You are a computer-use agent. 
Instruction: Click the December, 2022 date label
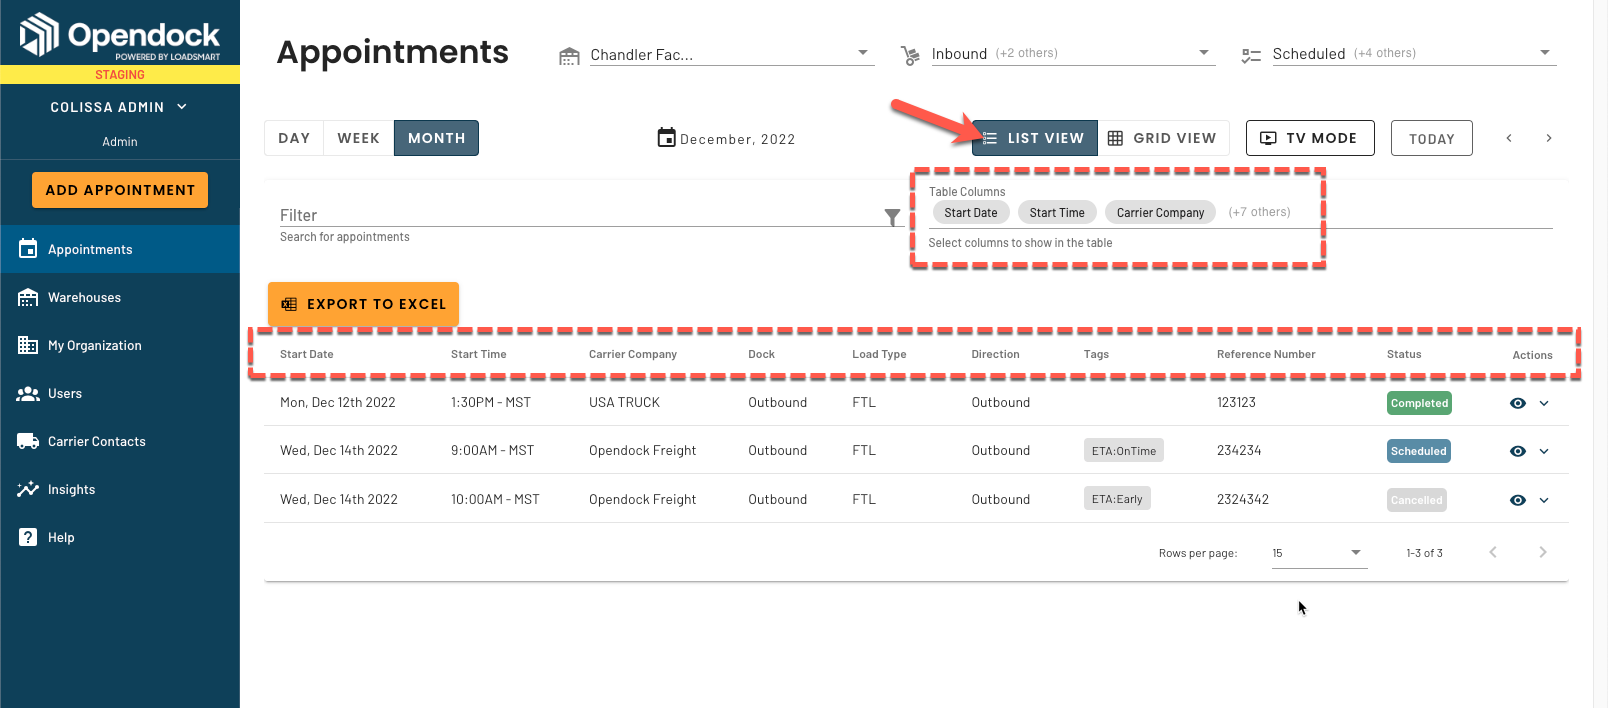pos(738,139)
